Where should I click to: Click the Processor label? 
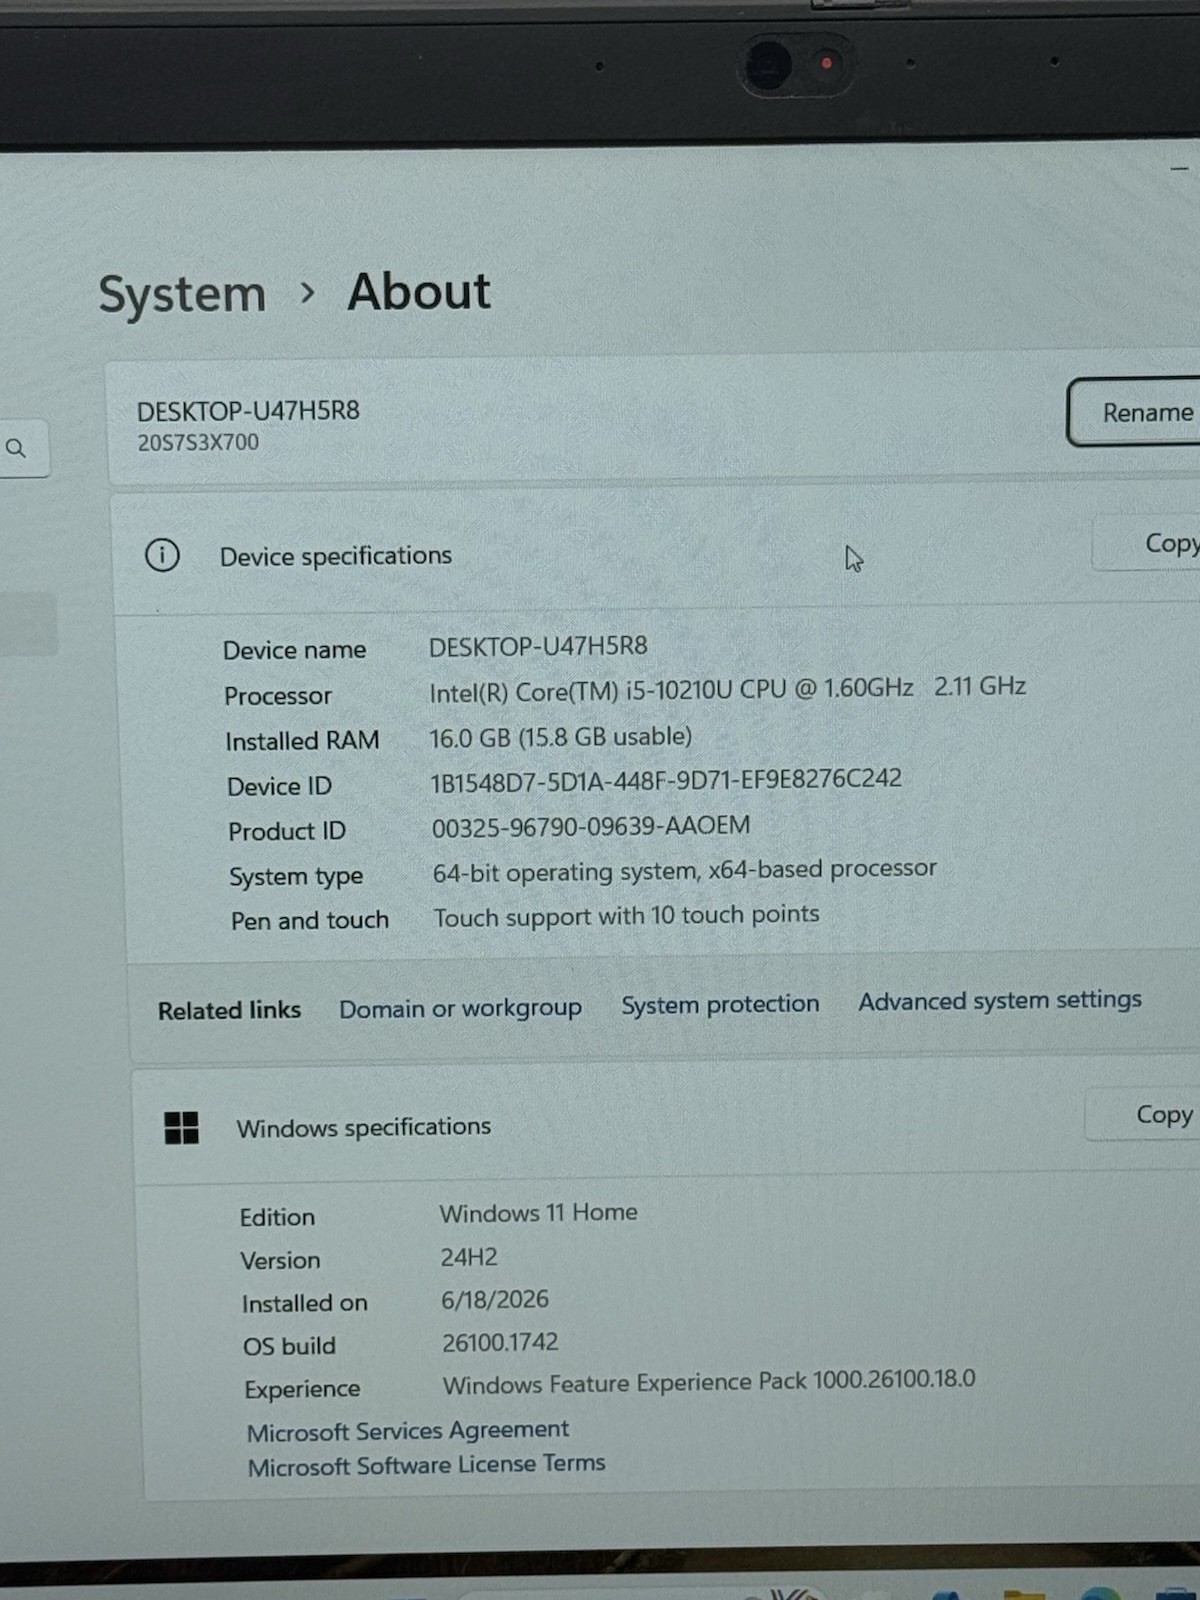(278, 696)
